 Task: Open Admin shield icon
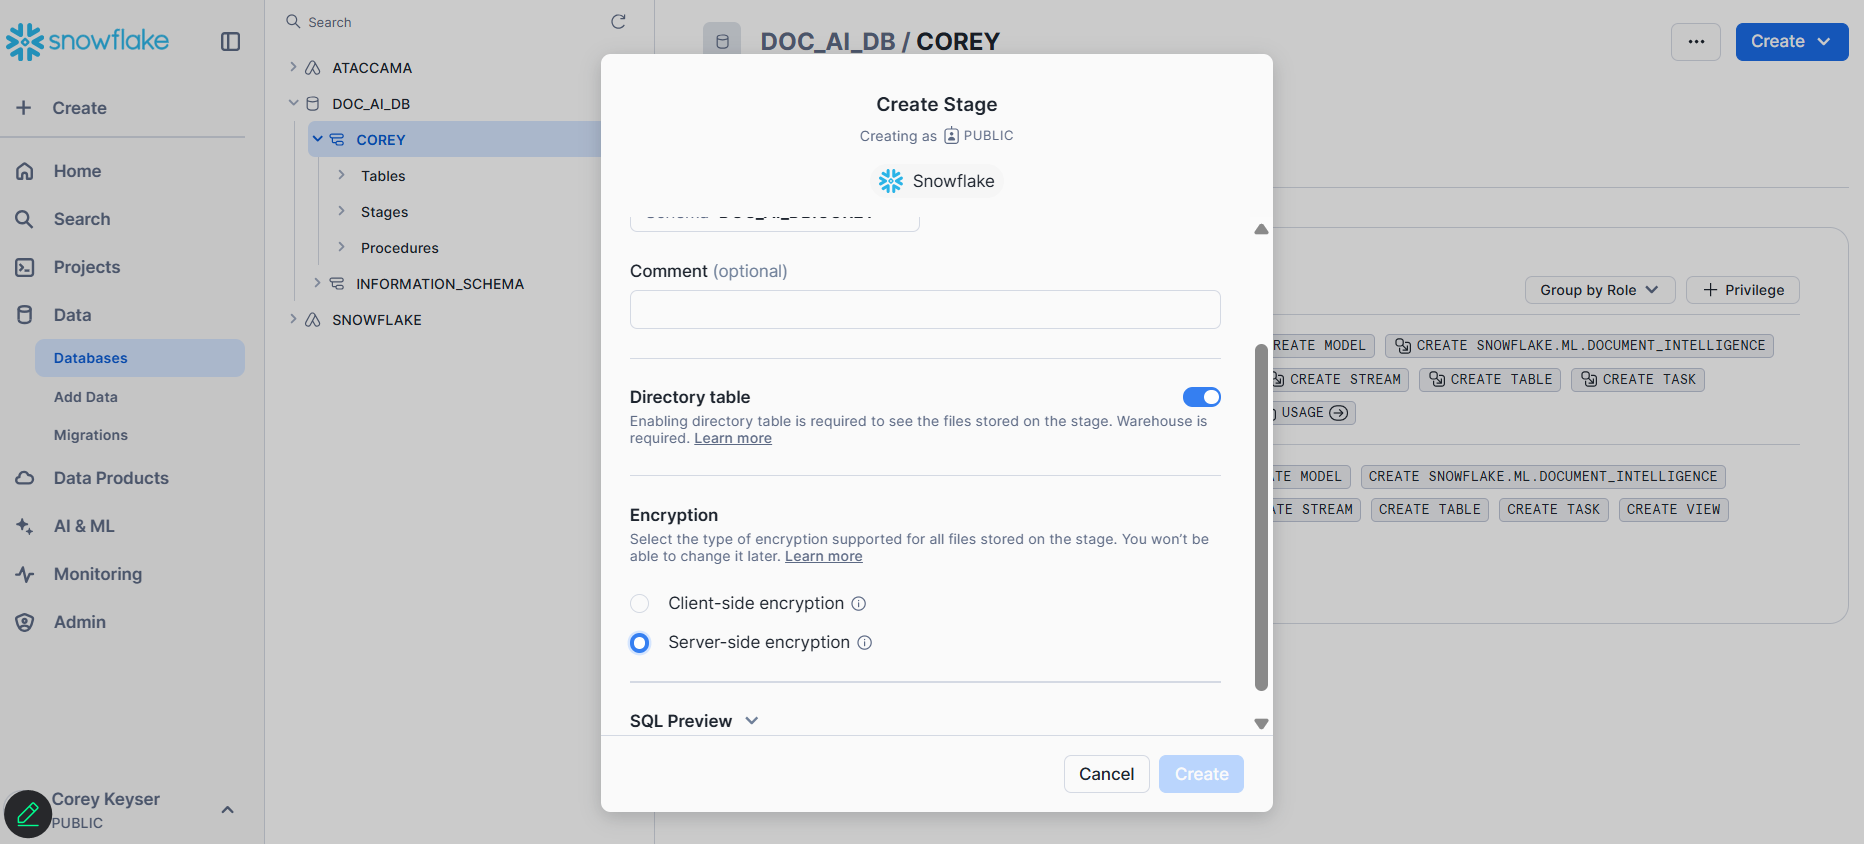coord(25,622)
